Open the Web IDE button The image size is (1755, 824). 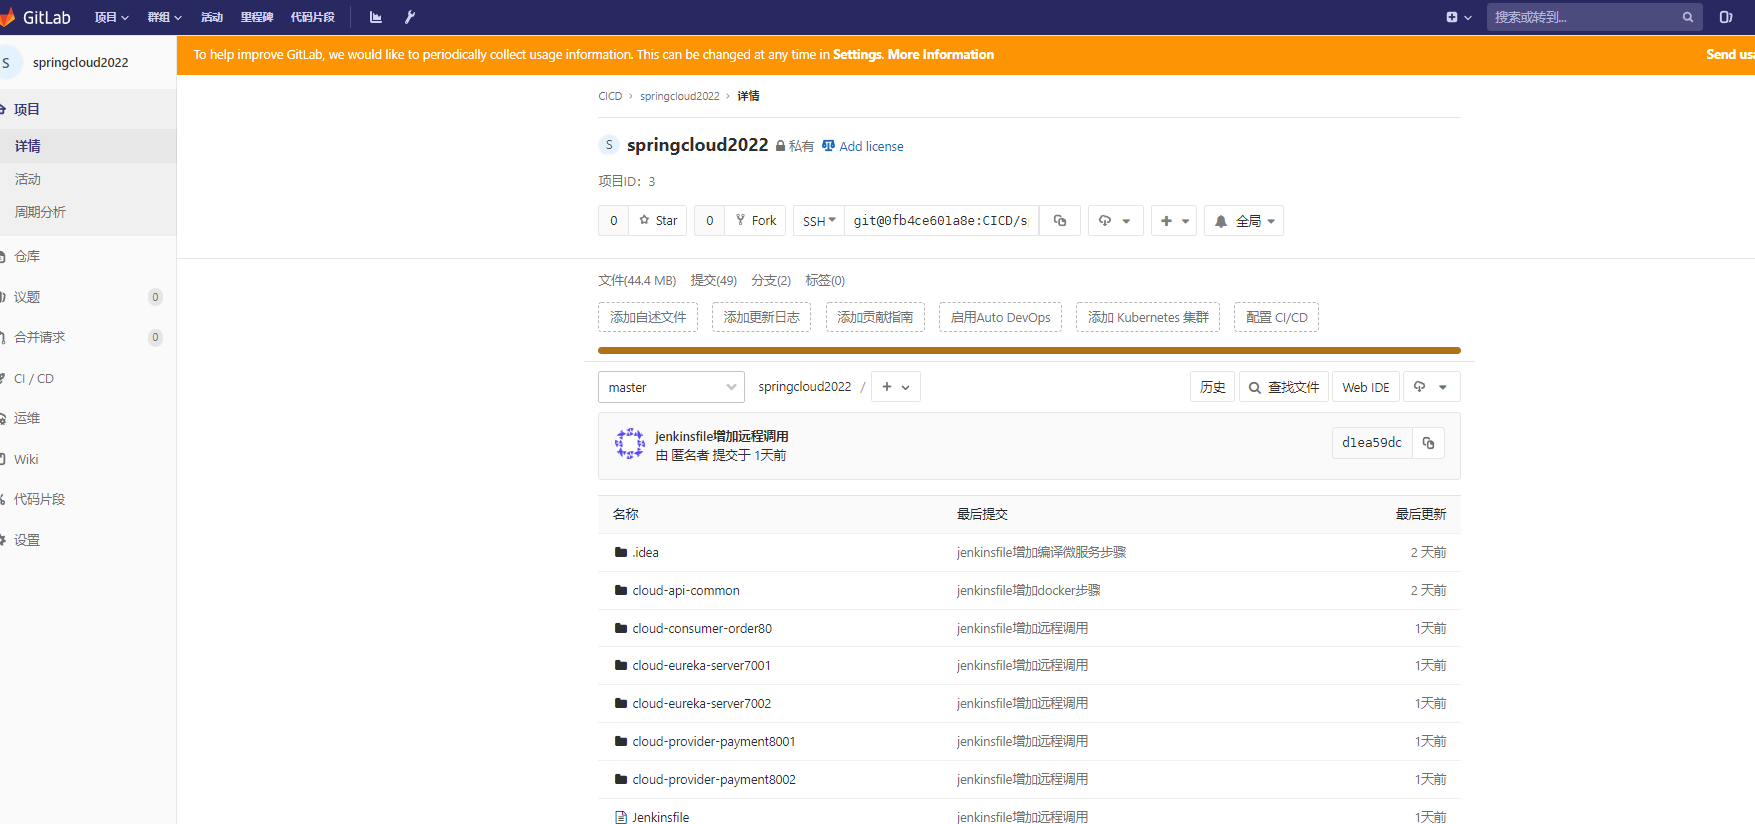click(x=1366, y=387)
